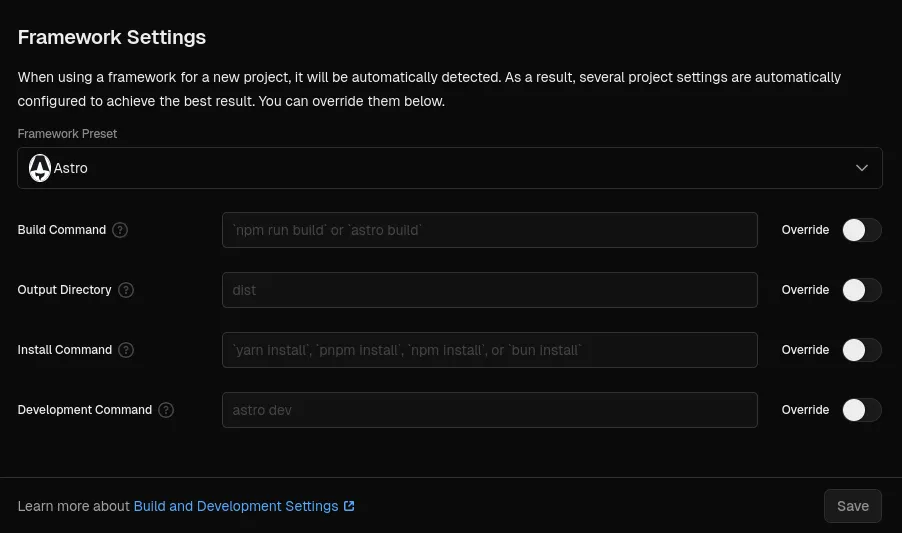Turn on Install Command override
The height and width of the screenshot is (533, 902).
pos(861,350)
